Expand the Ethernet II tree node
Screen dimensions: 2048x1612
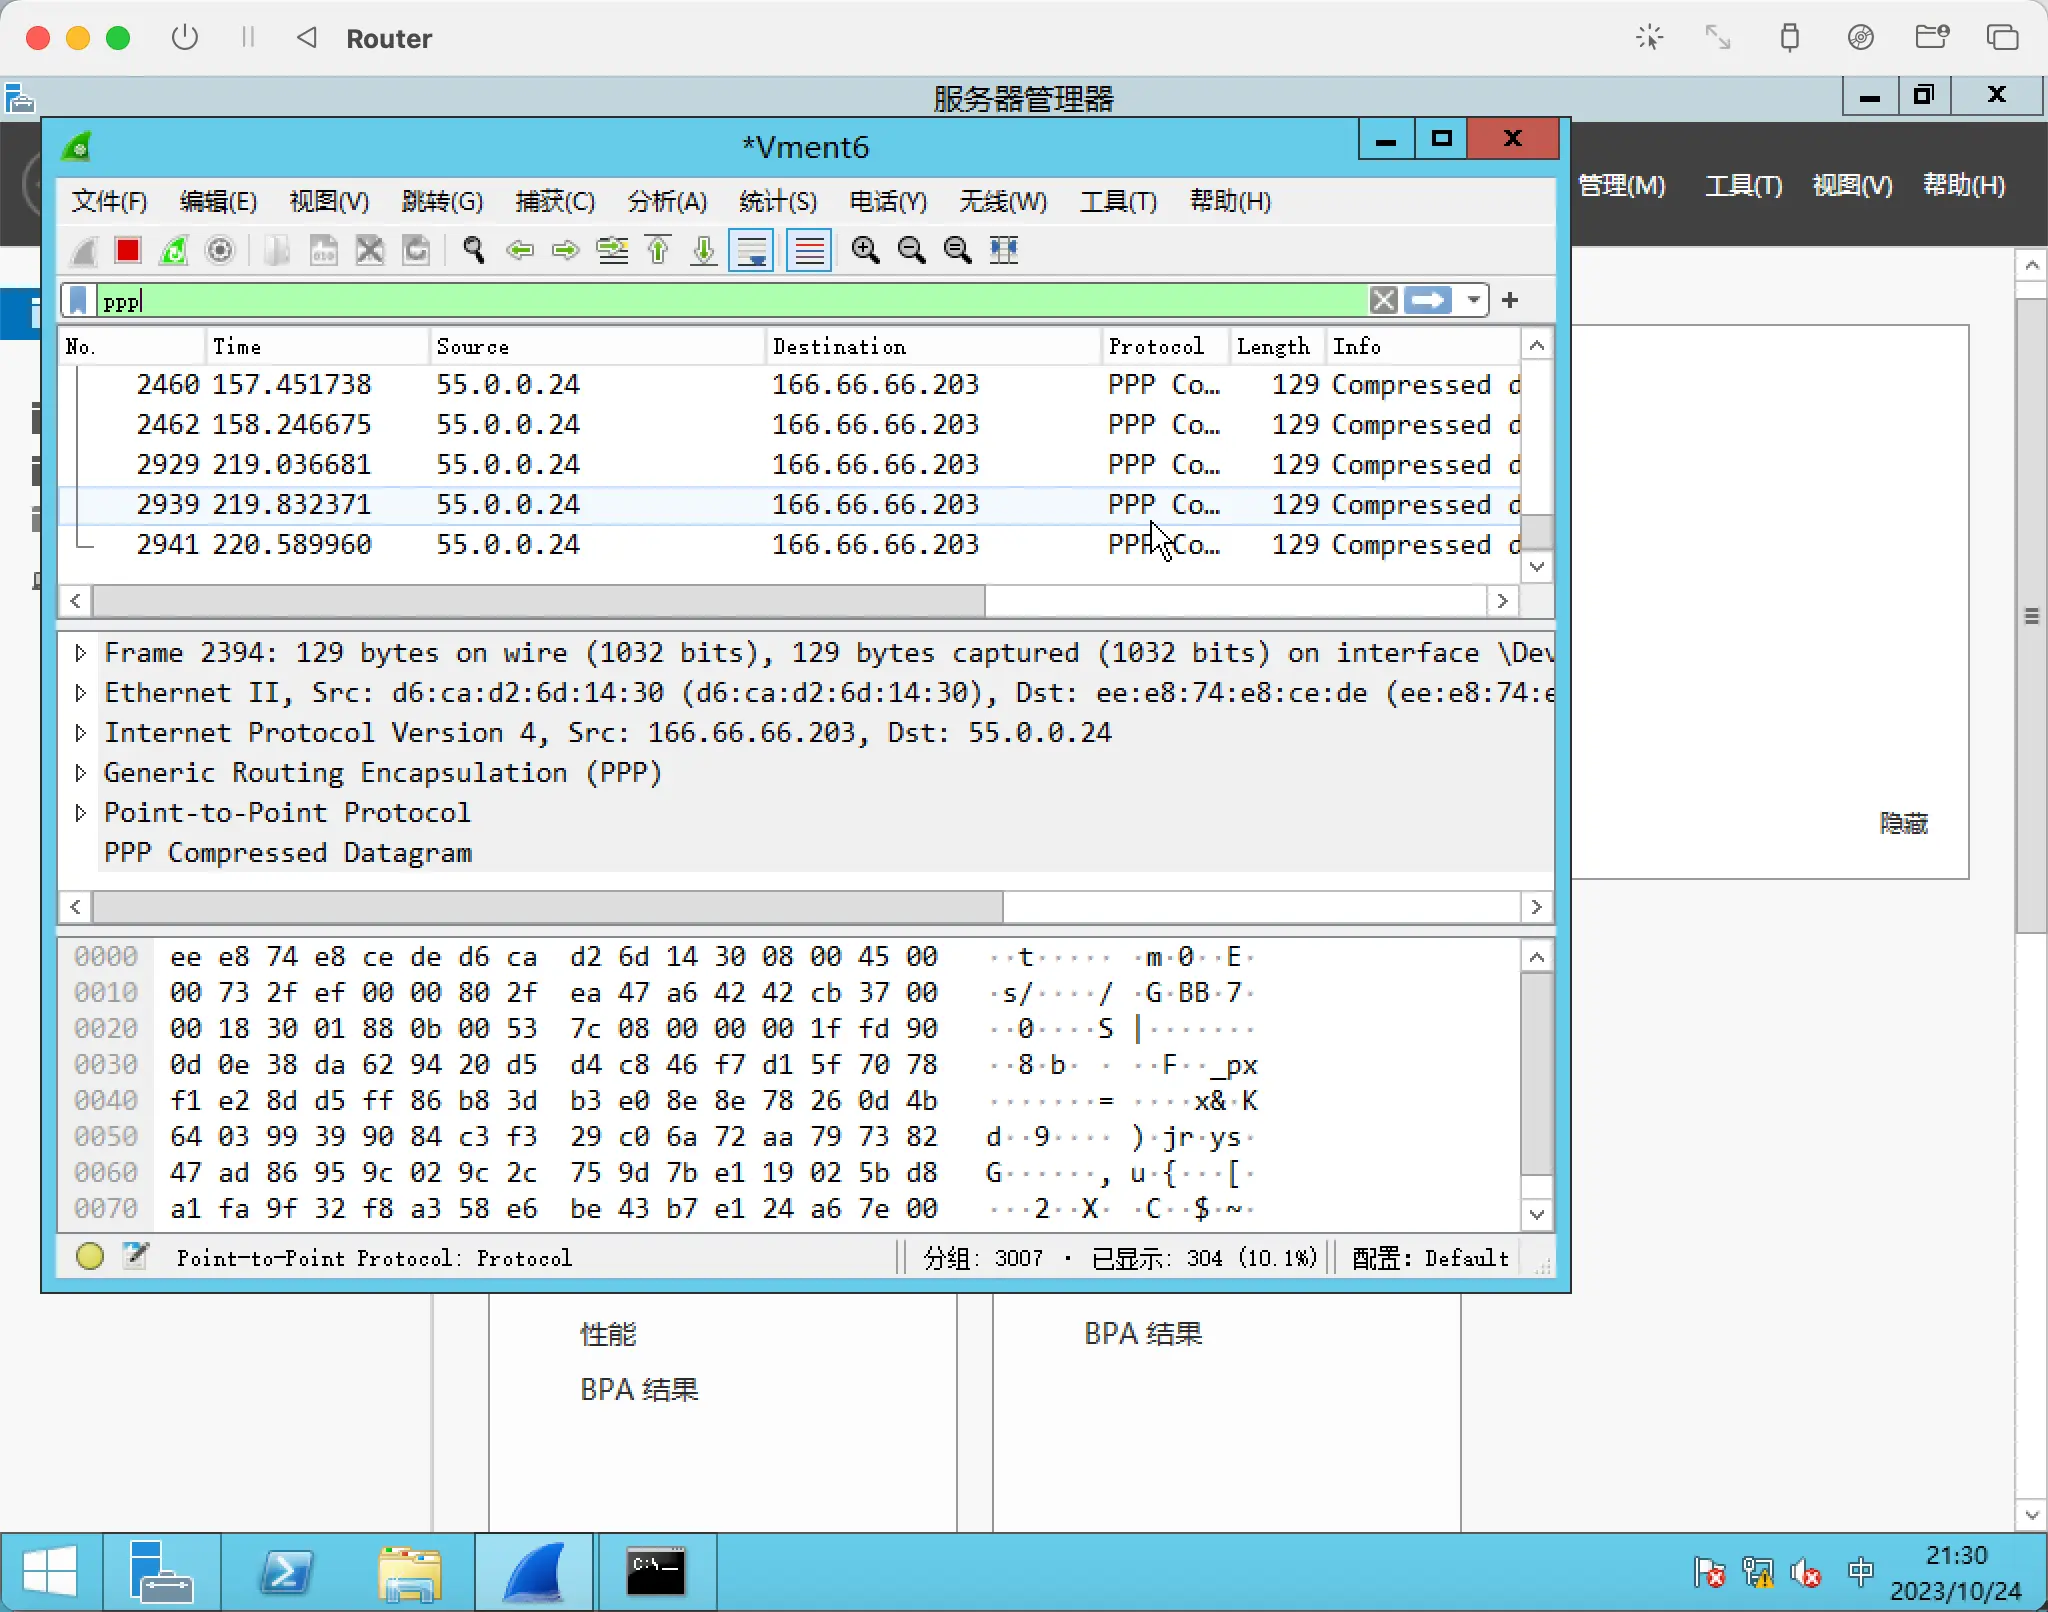click(81, 693)
